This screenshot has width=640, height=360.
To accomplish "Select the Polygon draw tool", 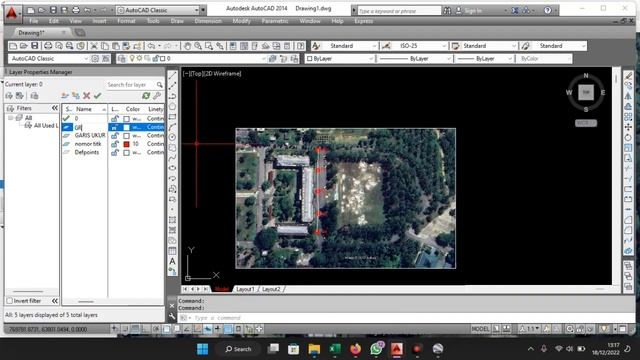I will (x=172, y=106).
